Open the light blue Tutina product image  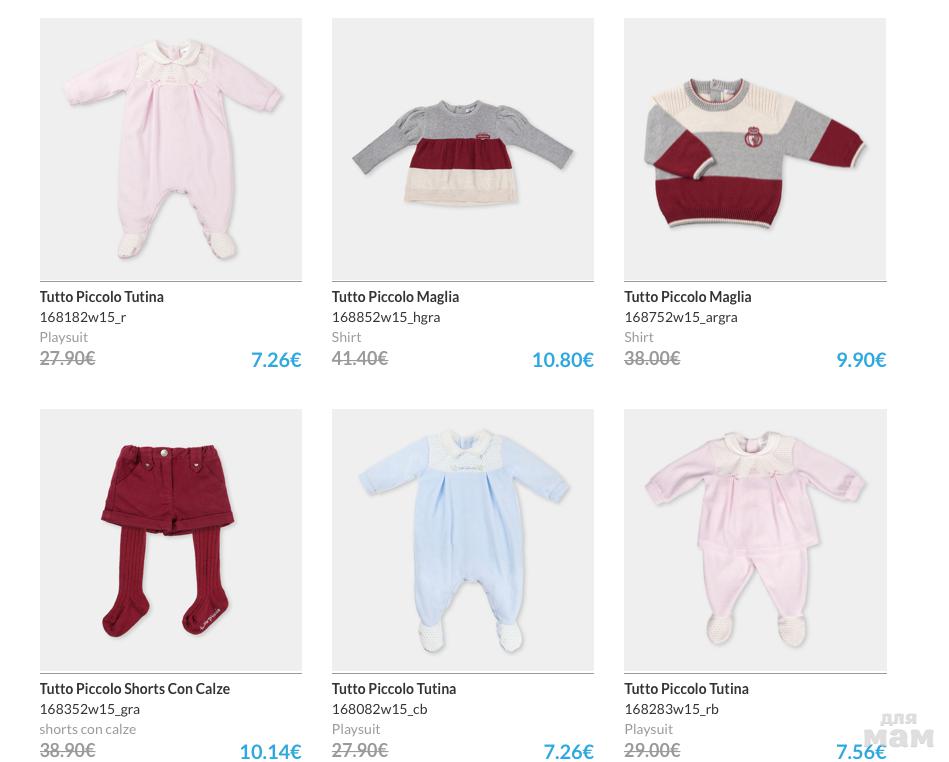coord(462,540)
